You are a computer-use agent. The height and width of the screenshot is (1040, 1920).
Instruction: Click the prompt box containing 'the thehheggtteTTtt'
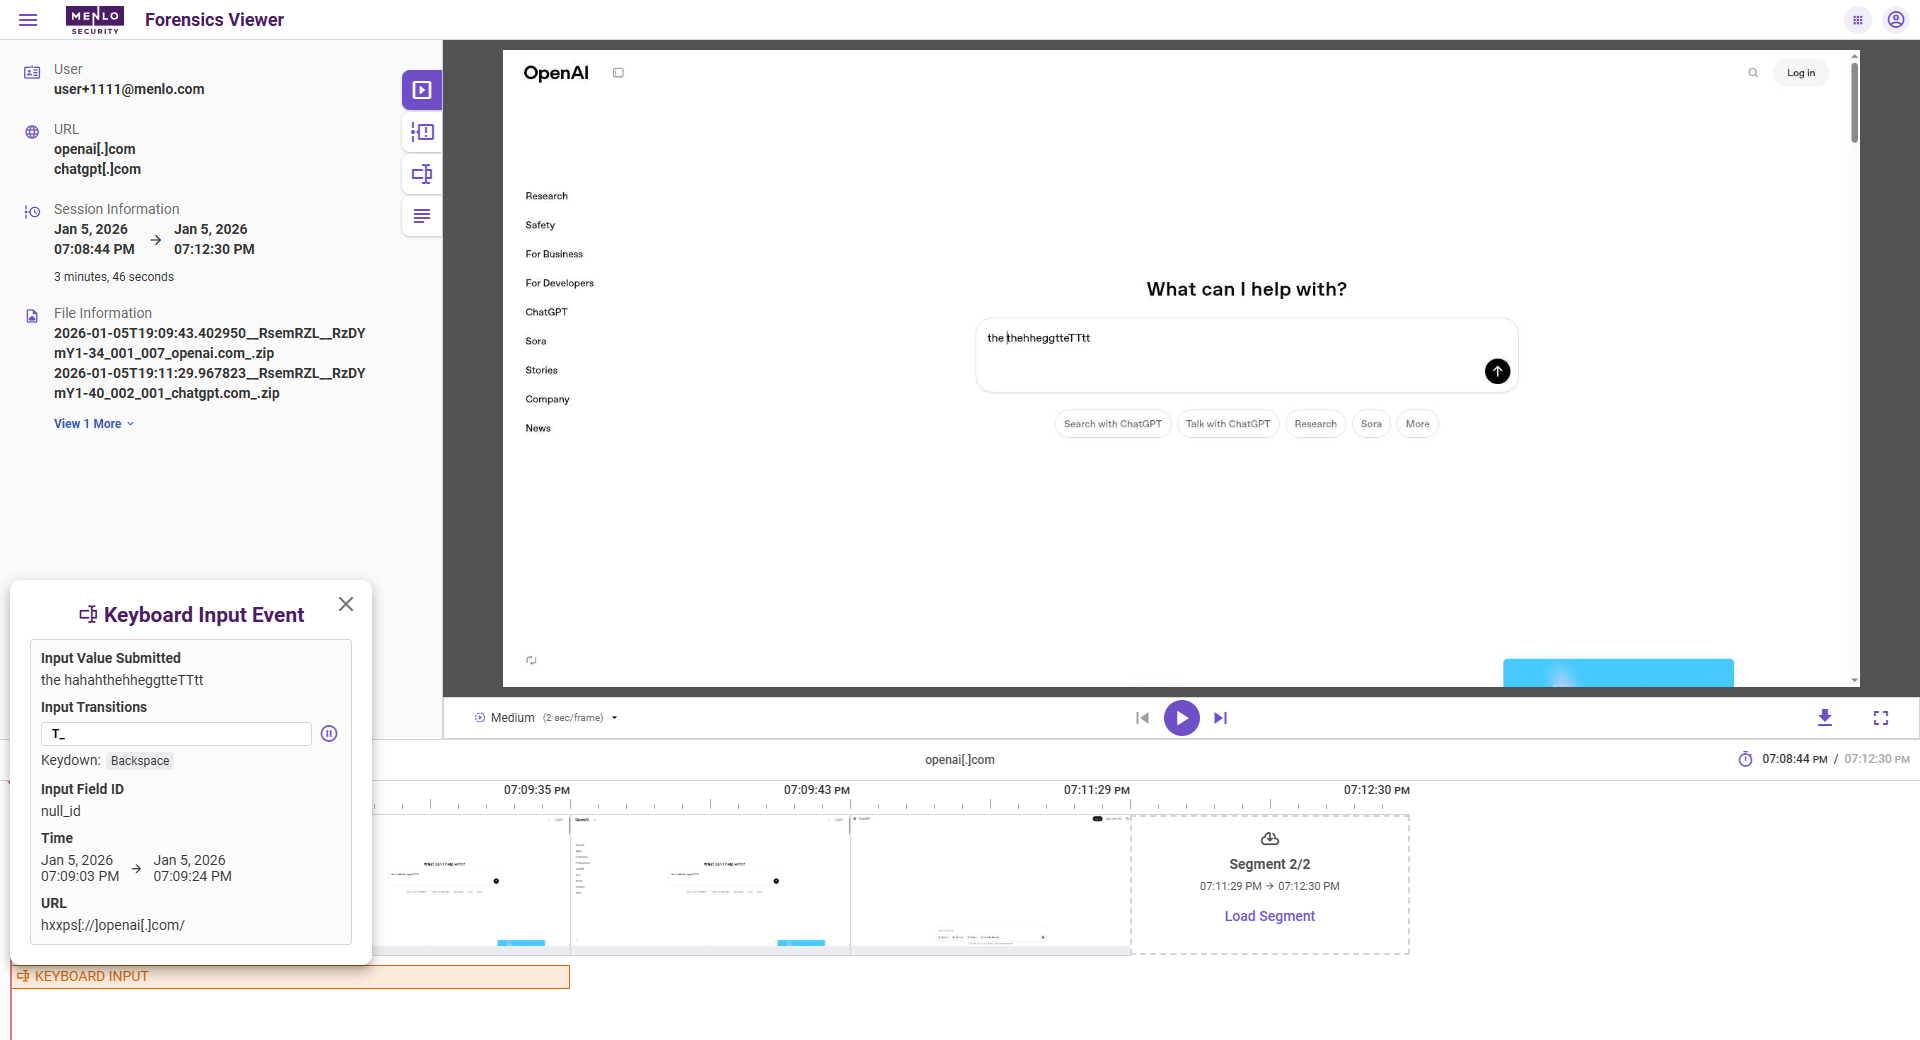(1246, 355)
